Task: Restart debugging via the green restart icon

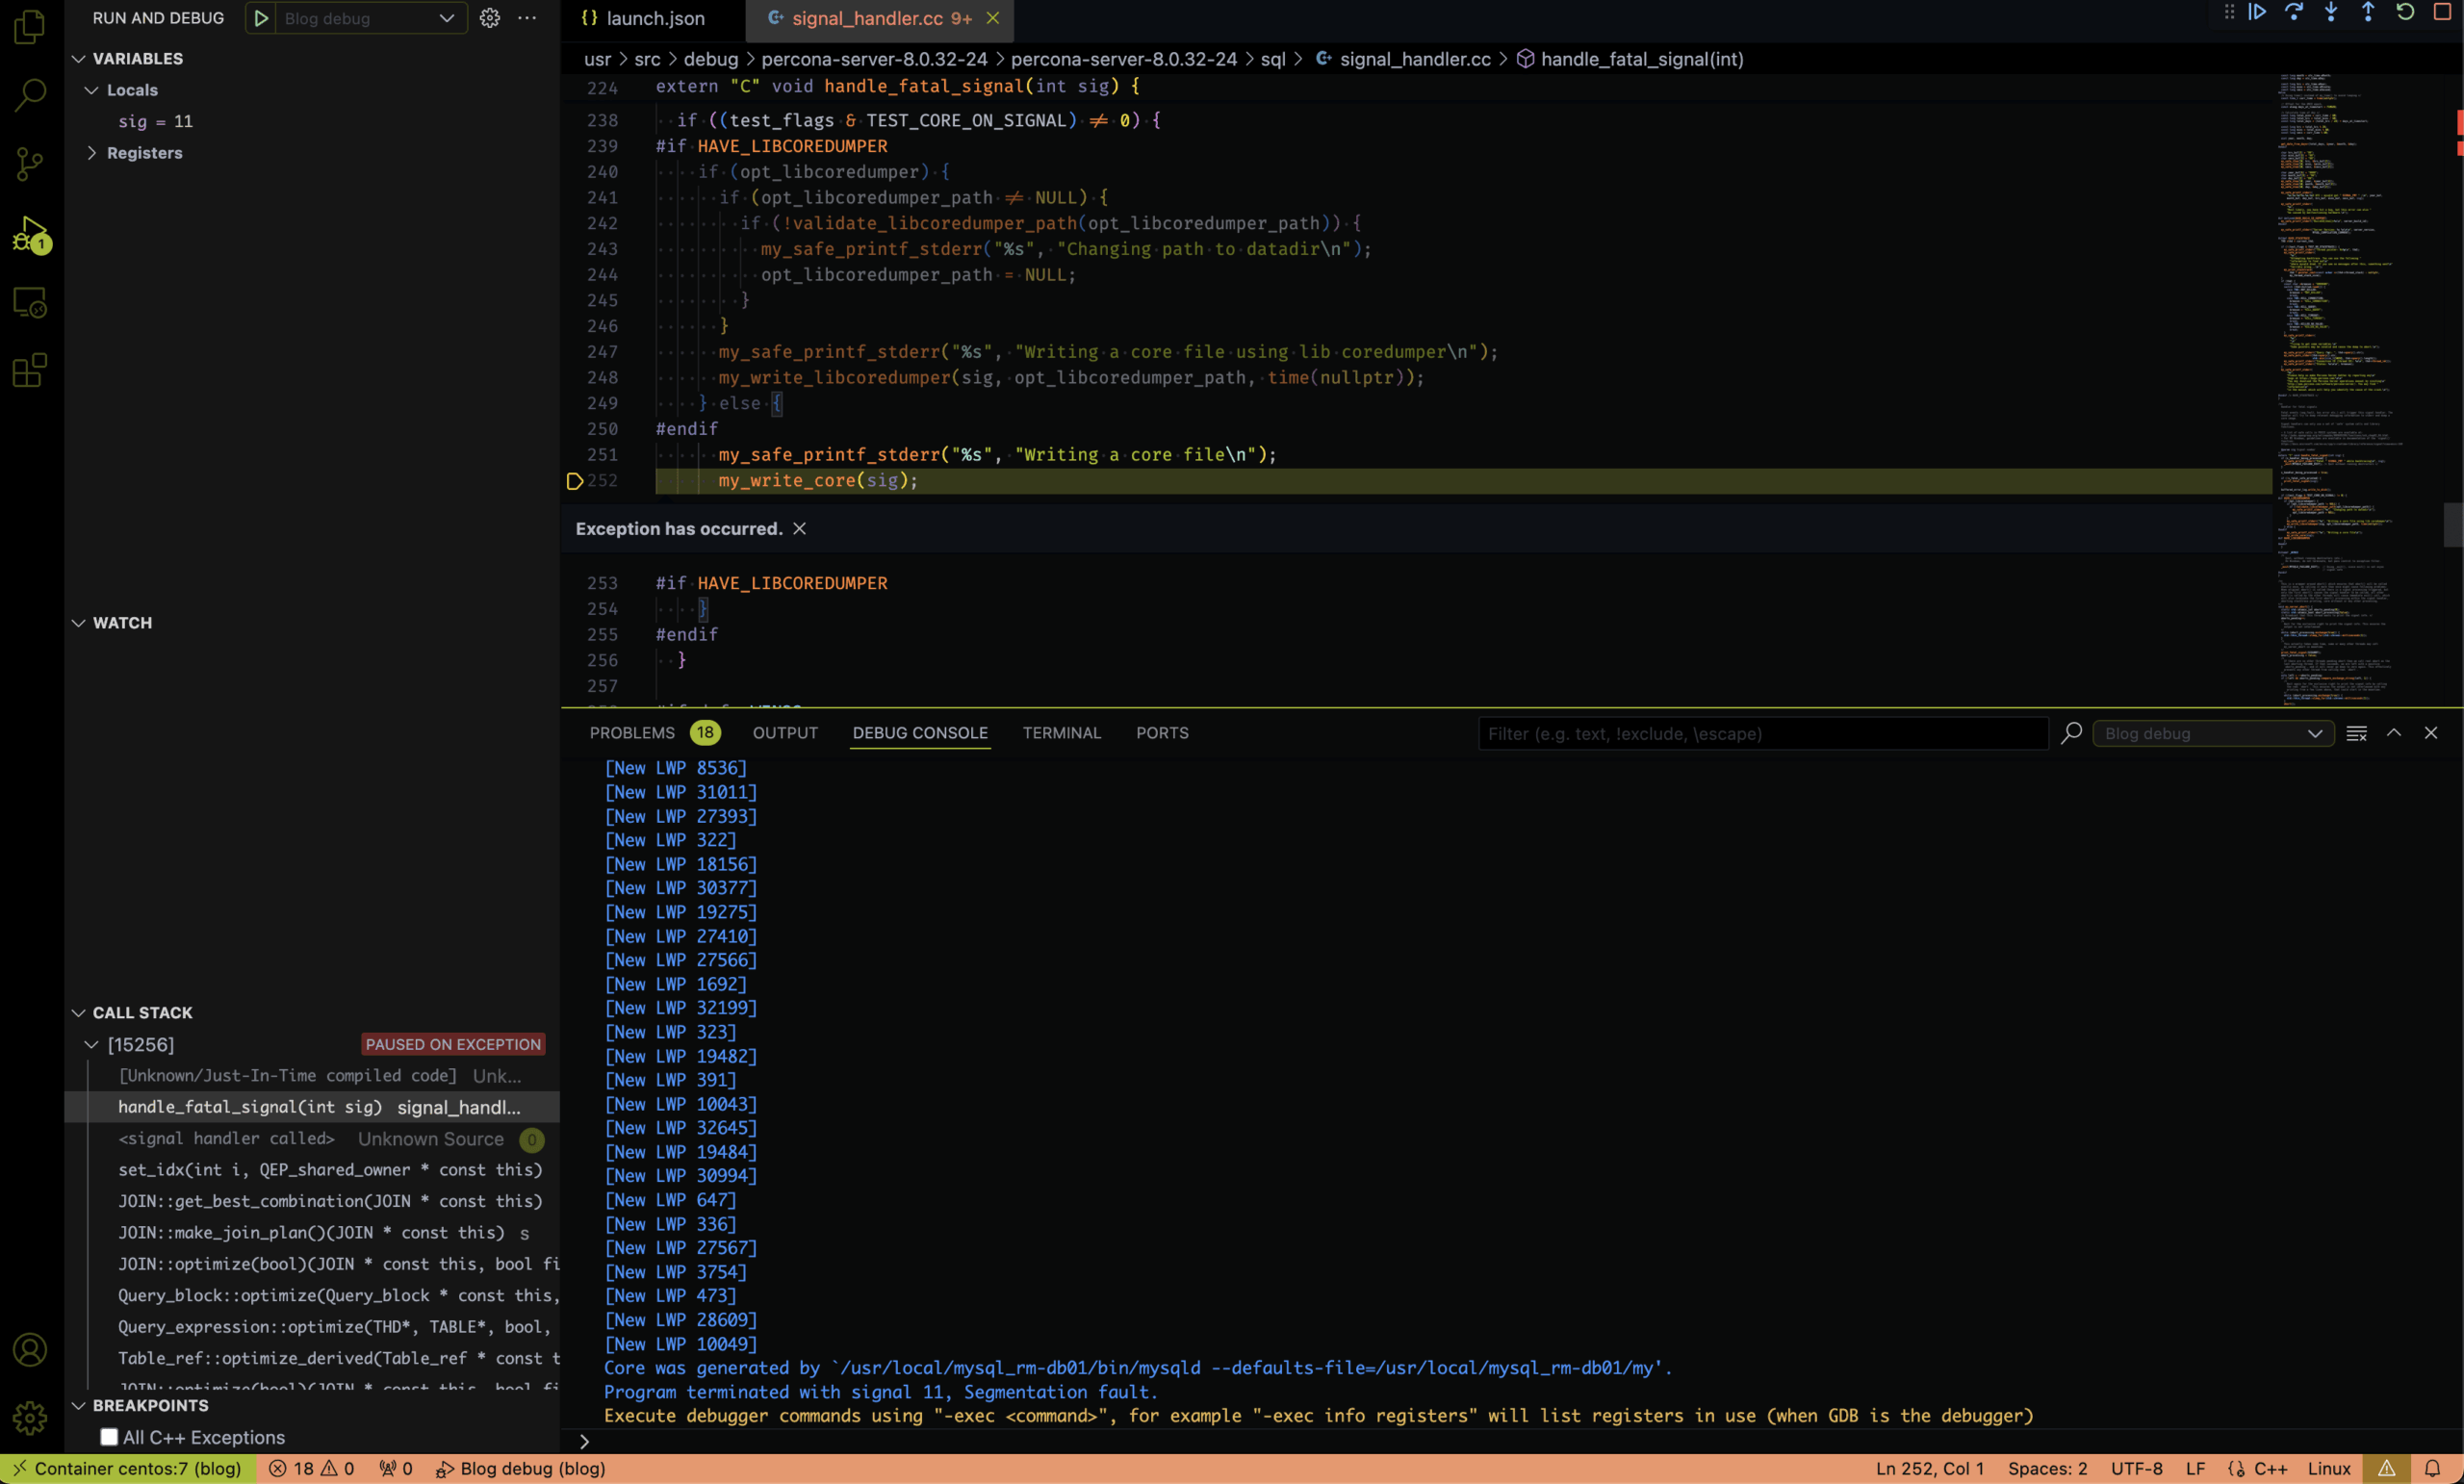Action: click(2404, 13)
